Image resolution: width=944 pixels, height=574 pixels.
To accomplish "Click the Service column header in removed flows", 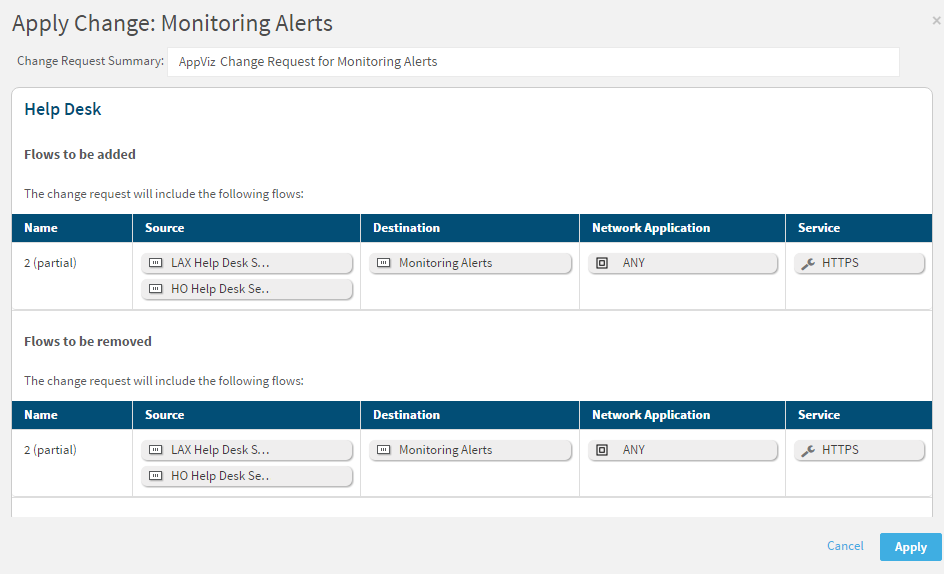I will pyautogui.click(x=818, y=415).
